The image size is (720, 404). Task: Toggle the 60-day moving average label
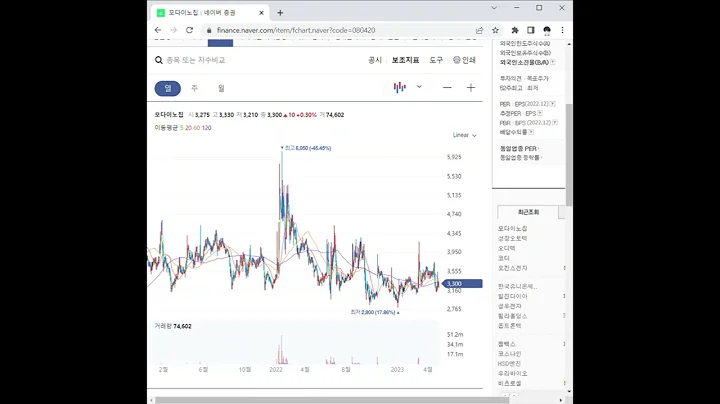pyautogui.click(x=197, y=128)
